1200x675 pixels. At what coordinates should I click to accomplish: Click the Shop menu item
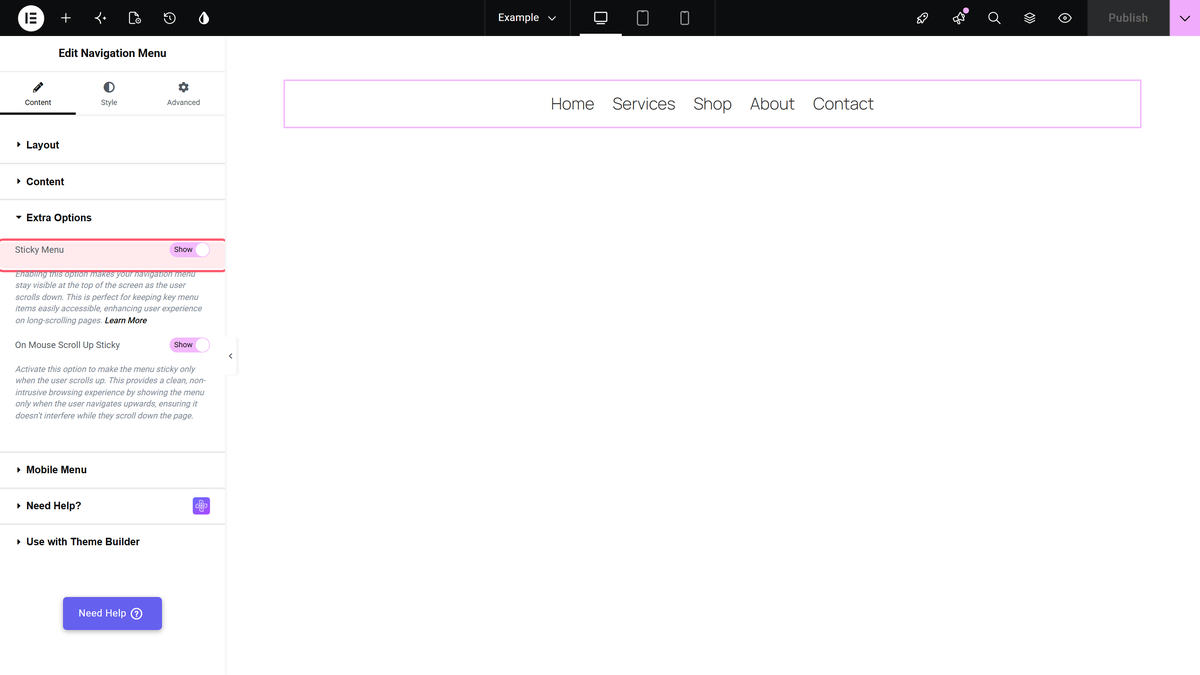(713, 104)
